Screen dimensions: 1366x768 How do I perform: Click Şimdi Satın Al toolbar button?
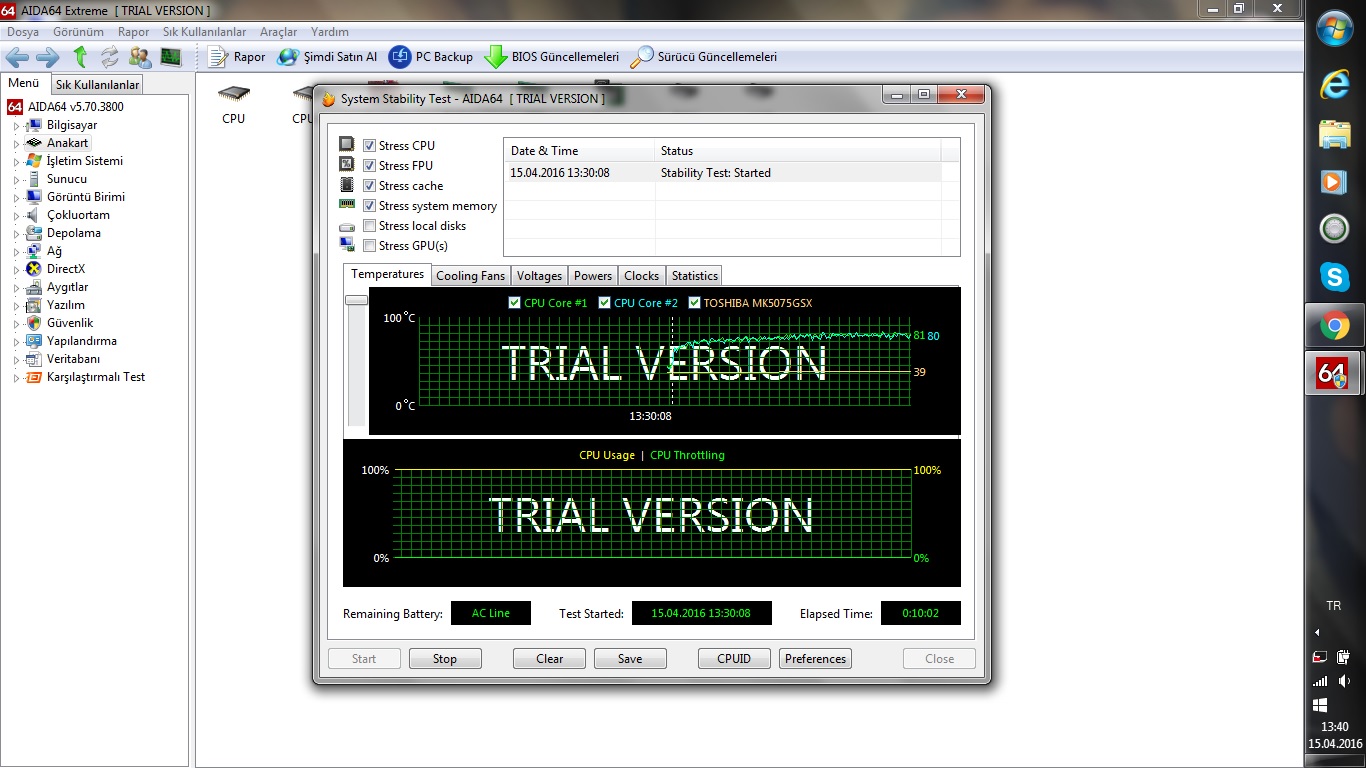327,57
